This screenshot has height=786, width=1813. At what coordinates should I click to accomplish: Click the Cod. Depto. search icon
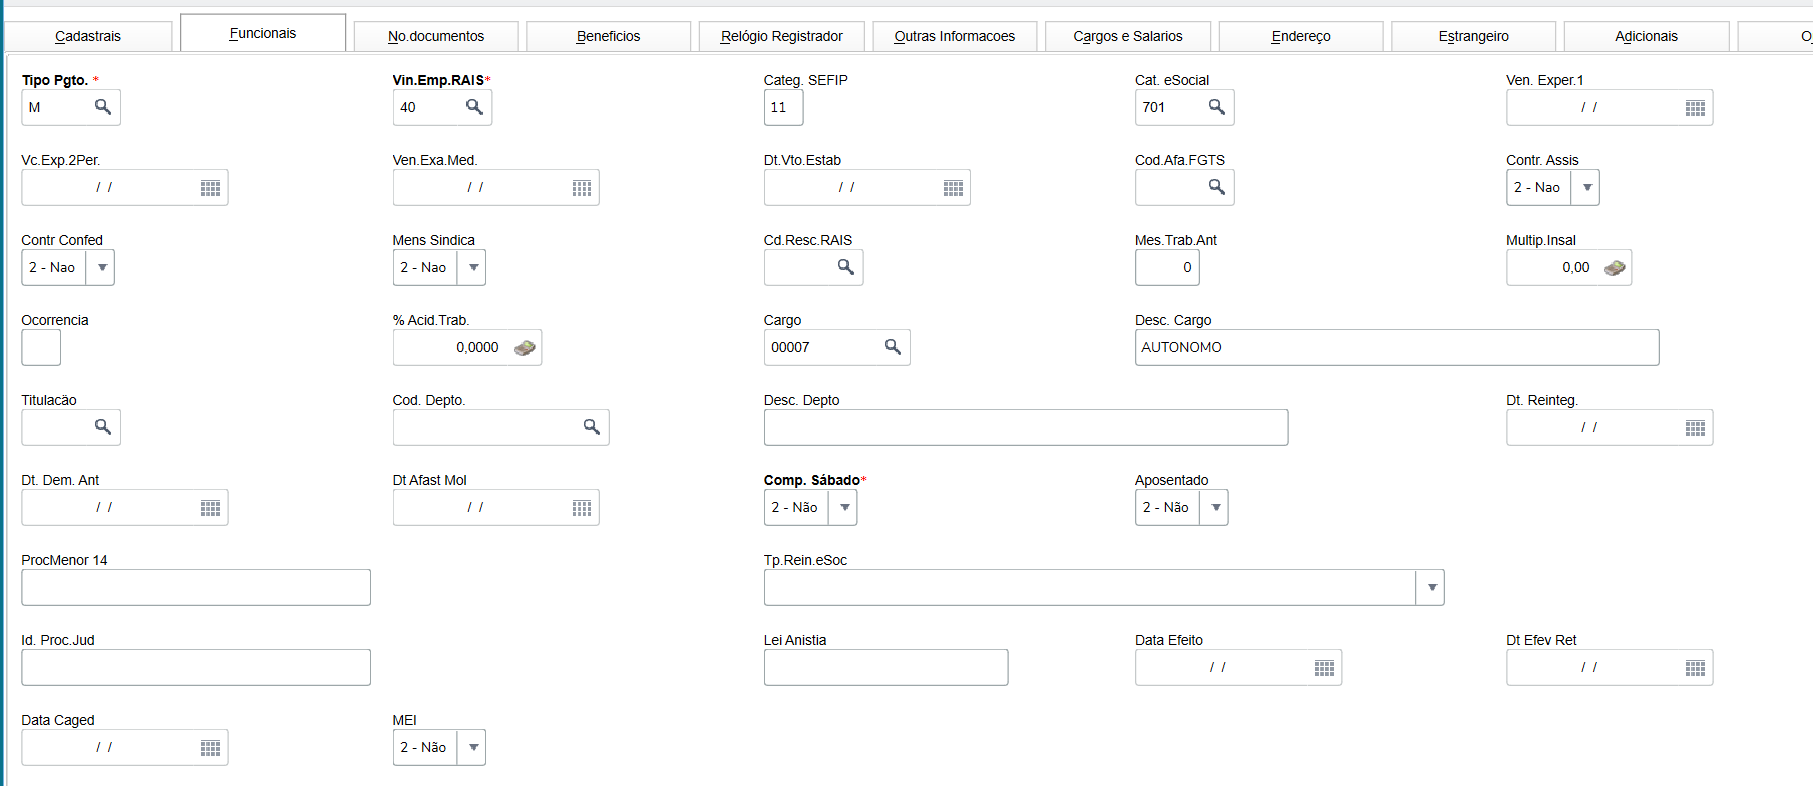point(592,427)
